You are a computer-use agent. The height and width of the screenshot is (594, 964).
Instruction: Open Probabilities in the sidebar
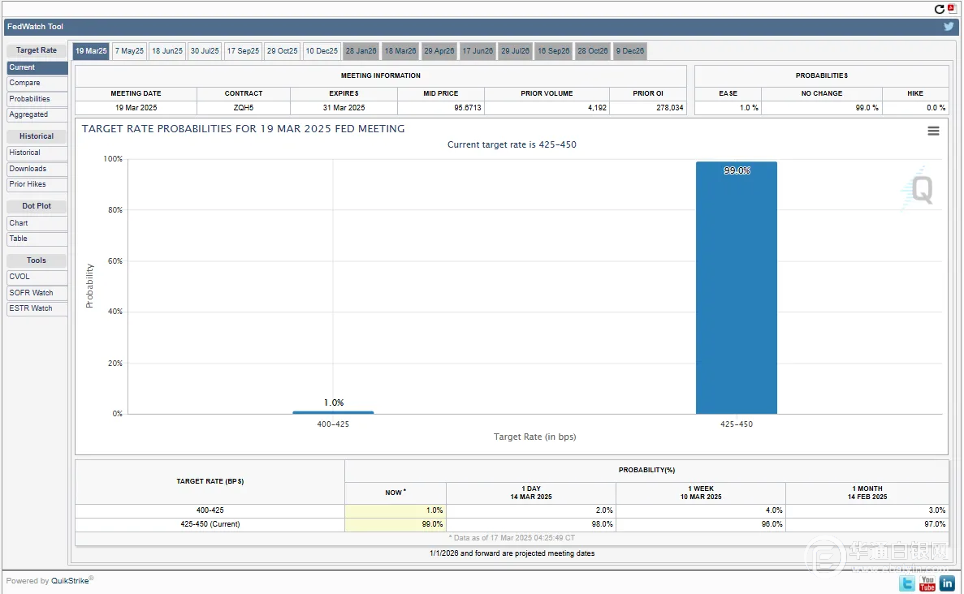37,99
